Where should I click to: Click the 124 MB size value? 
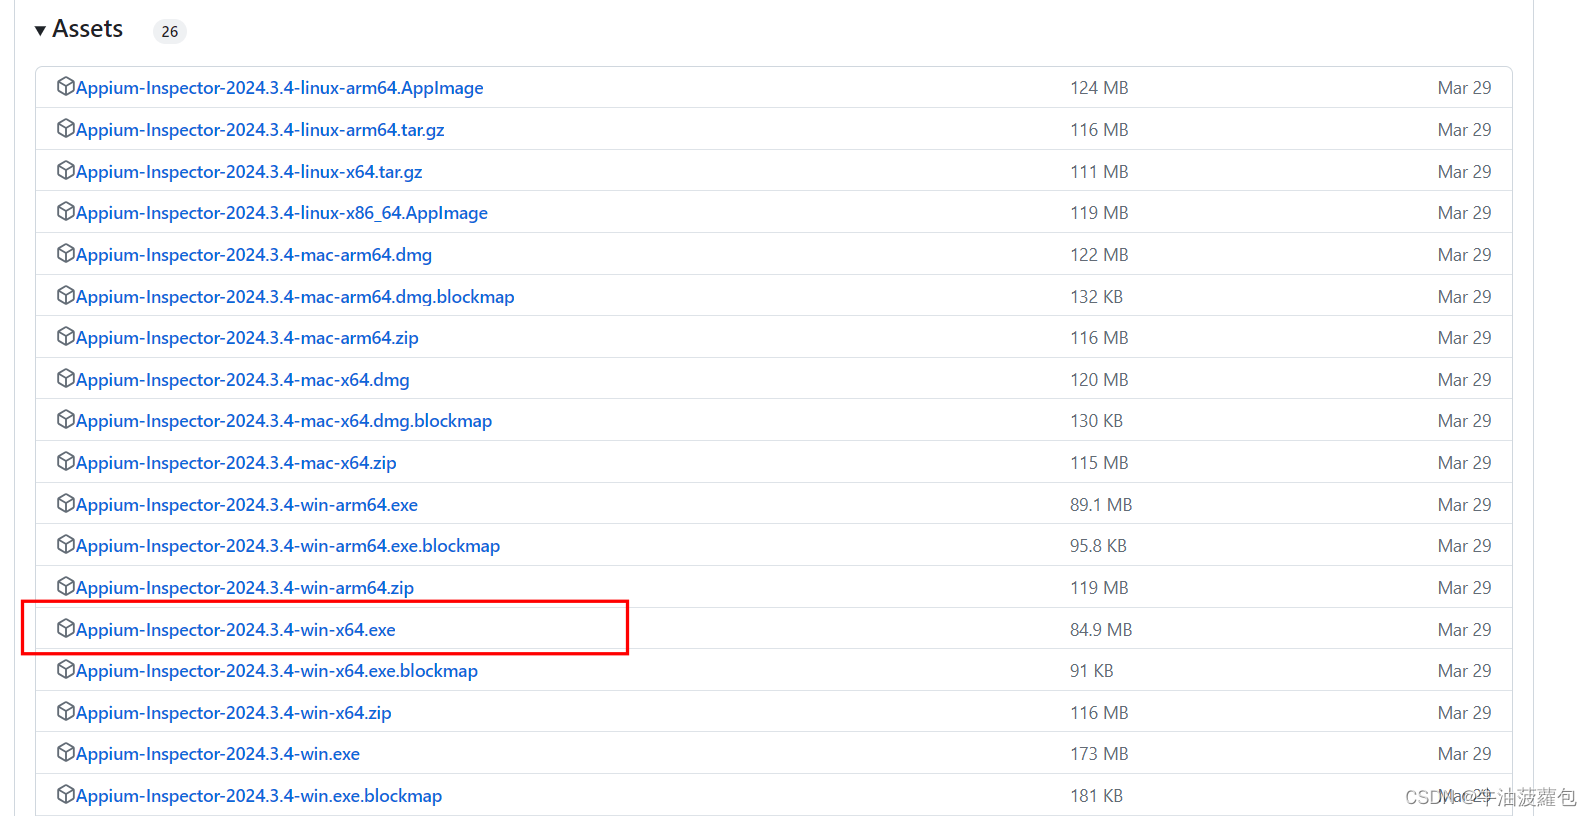[1099, 88]
